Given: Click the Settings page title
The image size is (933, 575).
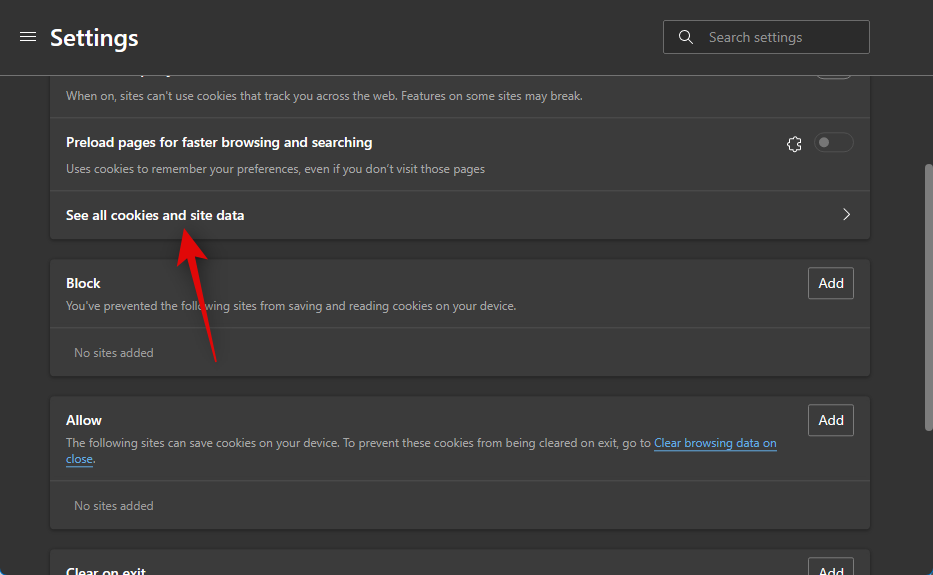Looking at the screenshot, I should point(94,38).
